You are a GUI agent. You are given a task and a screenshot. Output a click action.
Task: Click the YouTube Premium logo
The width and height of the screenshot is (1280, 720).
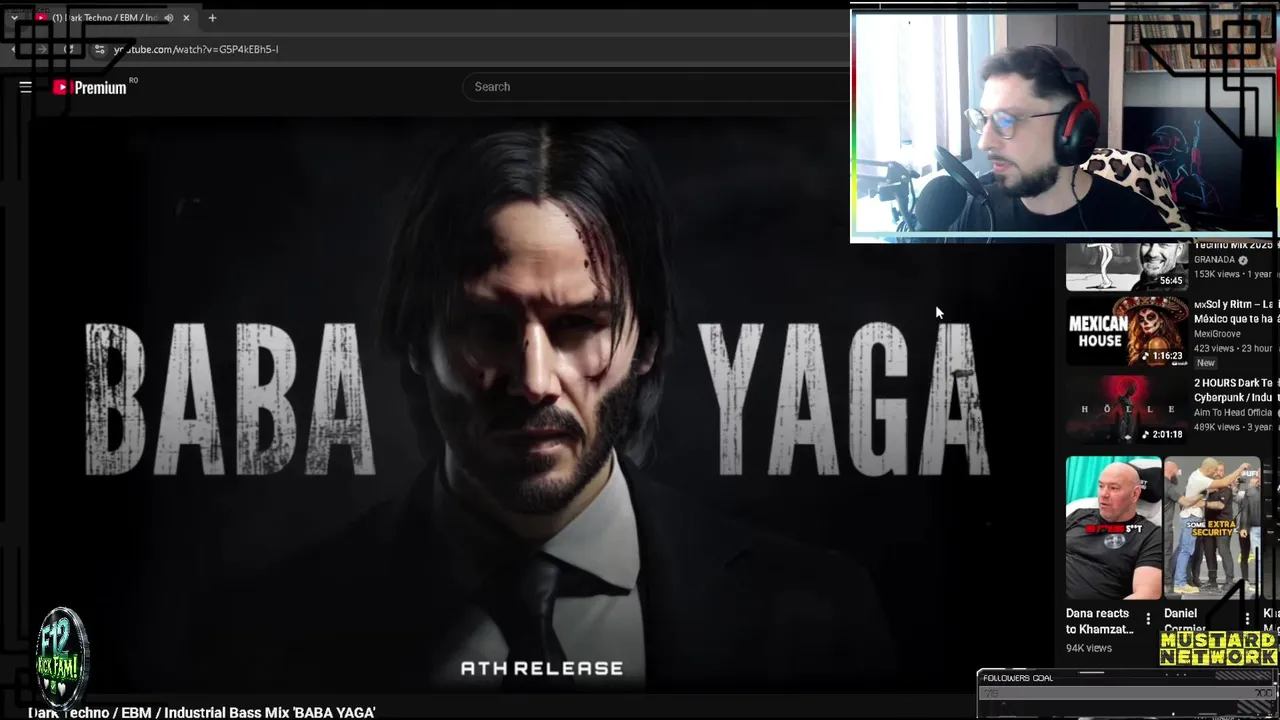[x=90, y=87]
